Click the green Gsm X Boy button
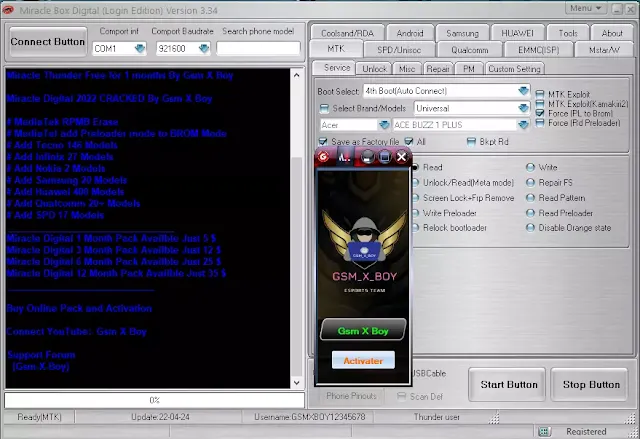640x439 pixels. click(x=363, y=331)
